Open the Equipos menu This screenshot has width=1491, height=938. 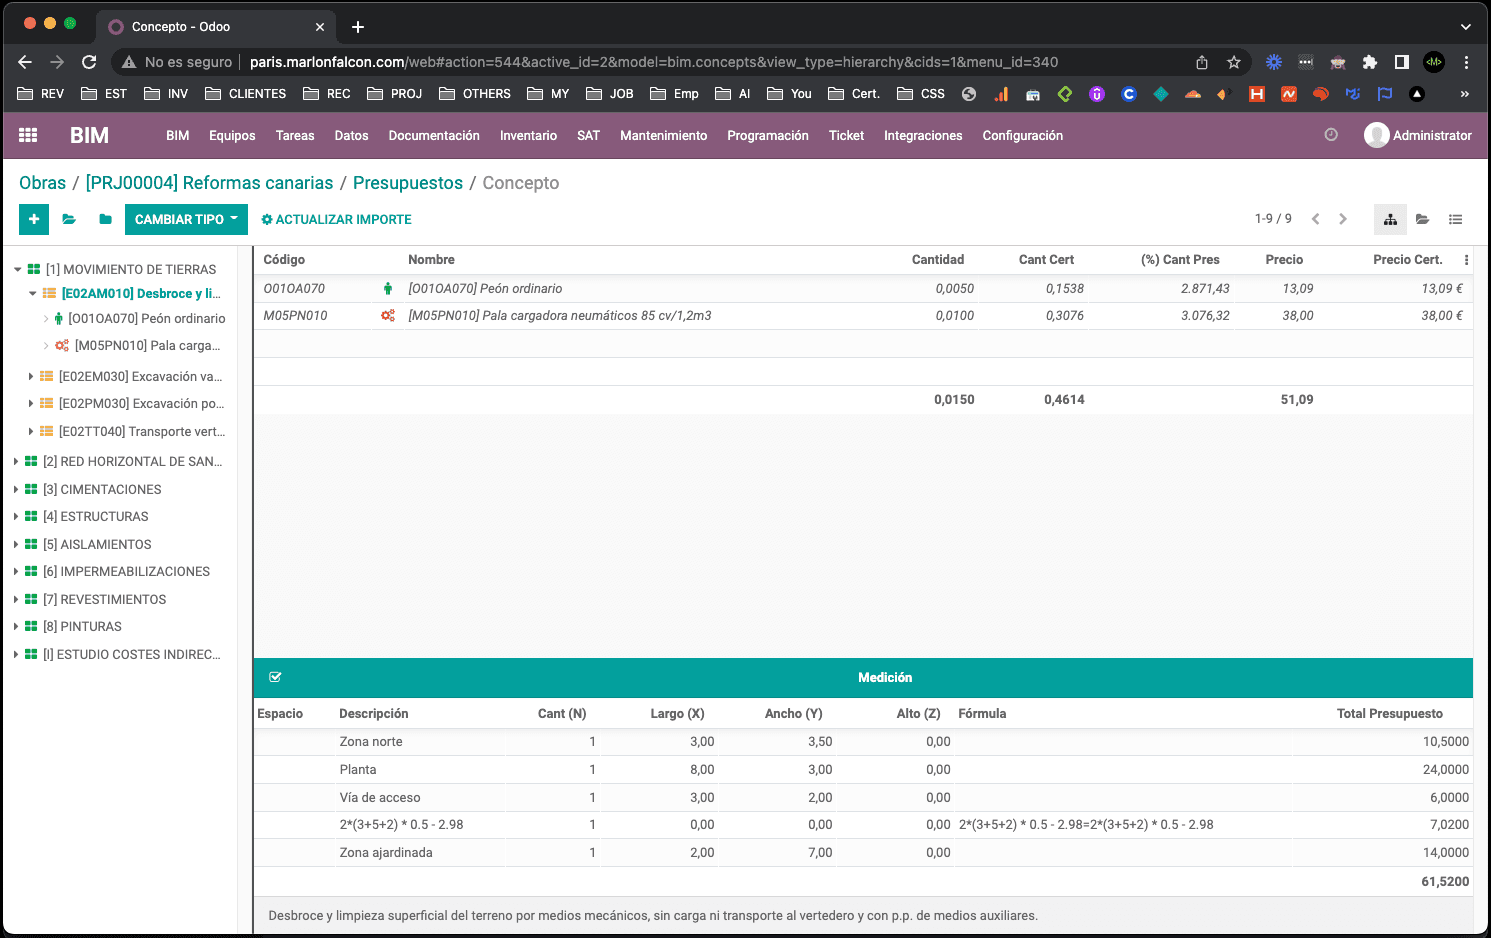pyautogui.click(x=232, y=135)
